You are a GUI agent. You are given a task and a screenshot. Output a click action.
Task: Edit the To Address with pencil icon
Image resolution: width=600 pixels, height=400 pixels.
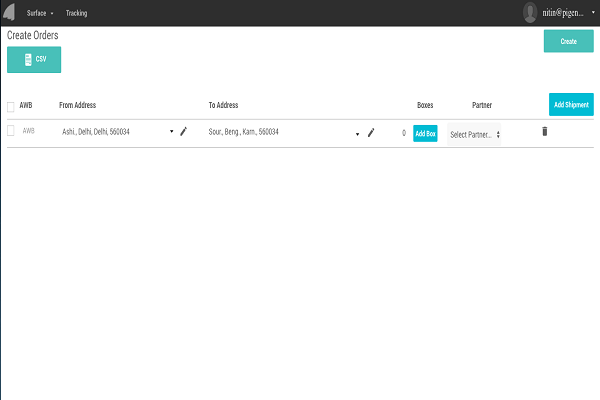[x=371, y=132]
